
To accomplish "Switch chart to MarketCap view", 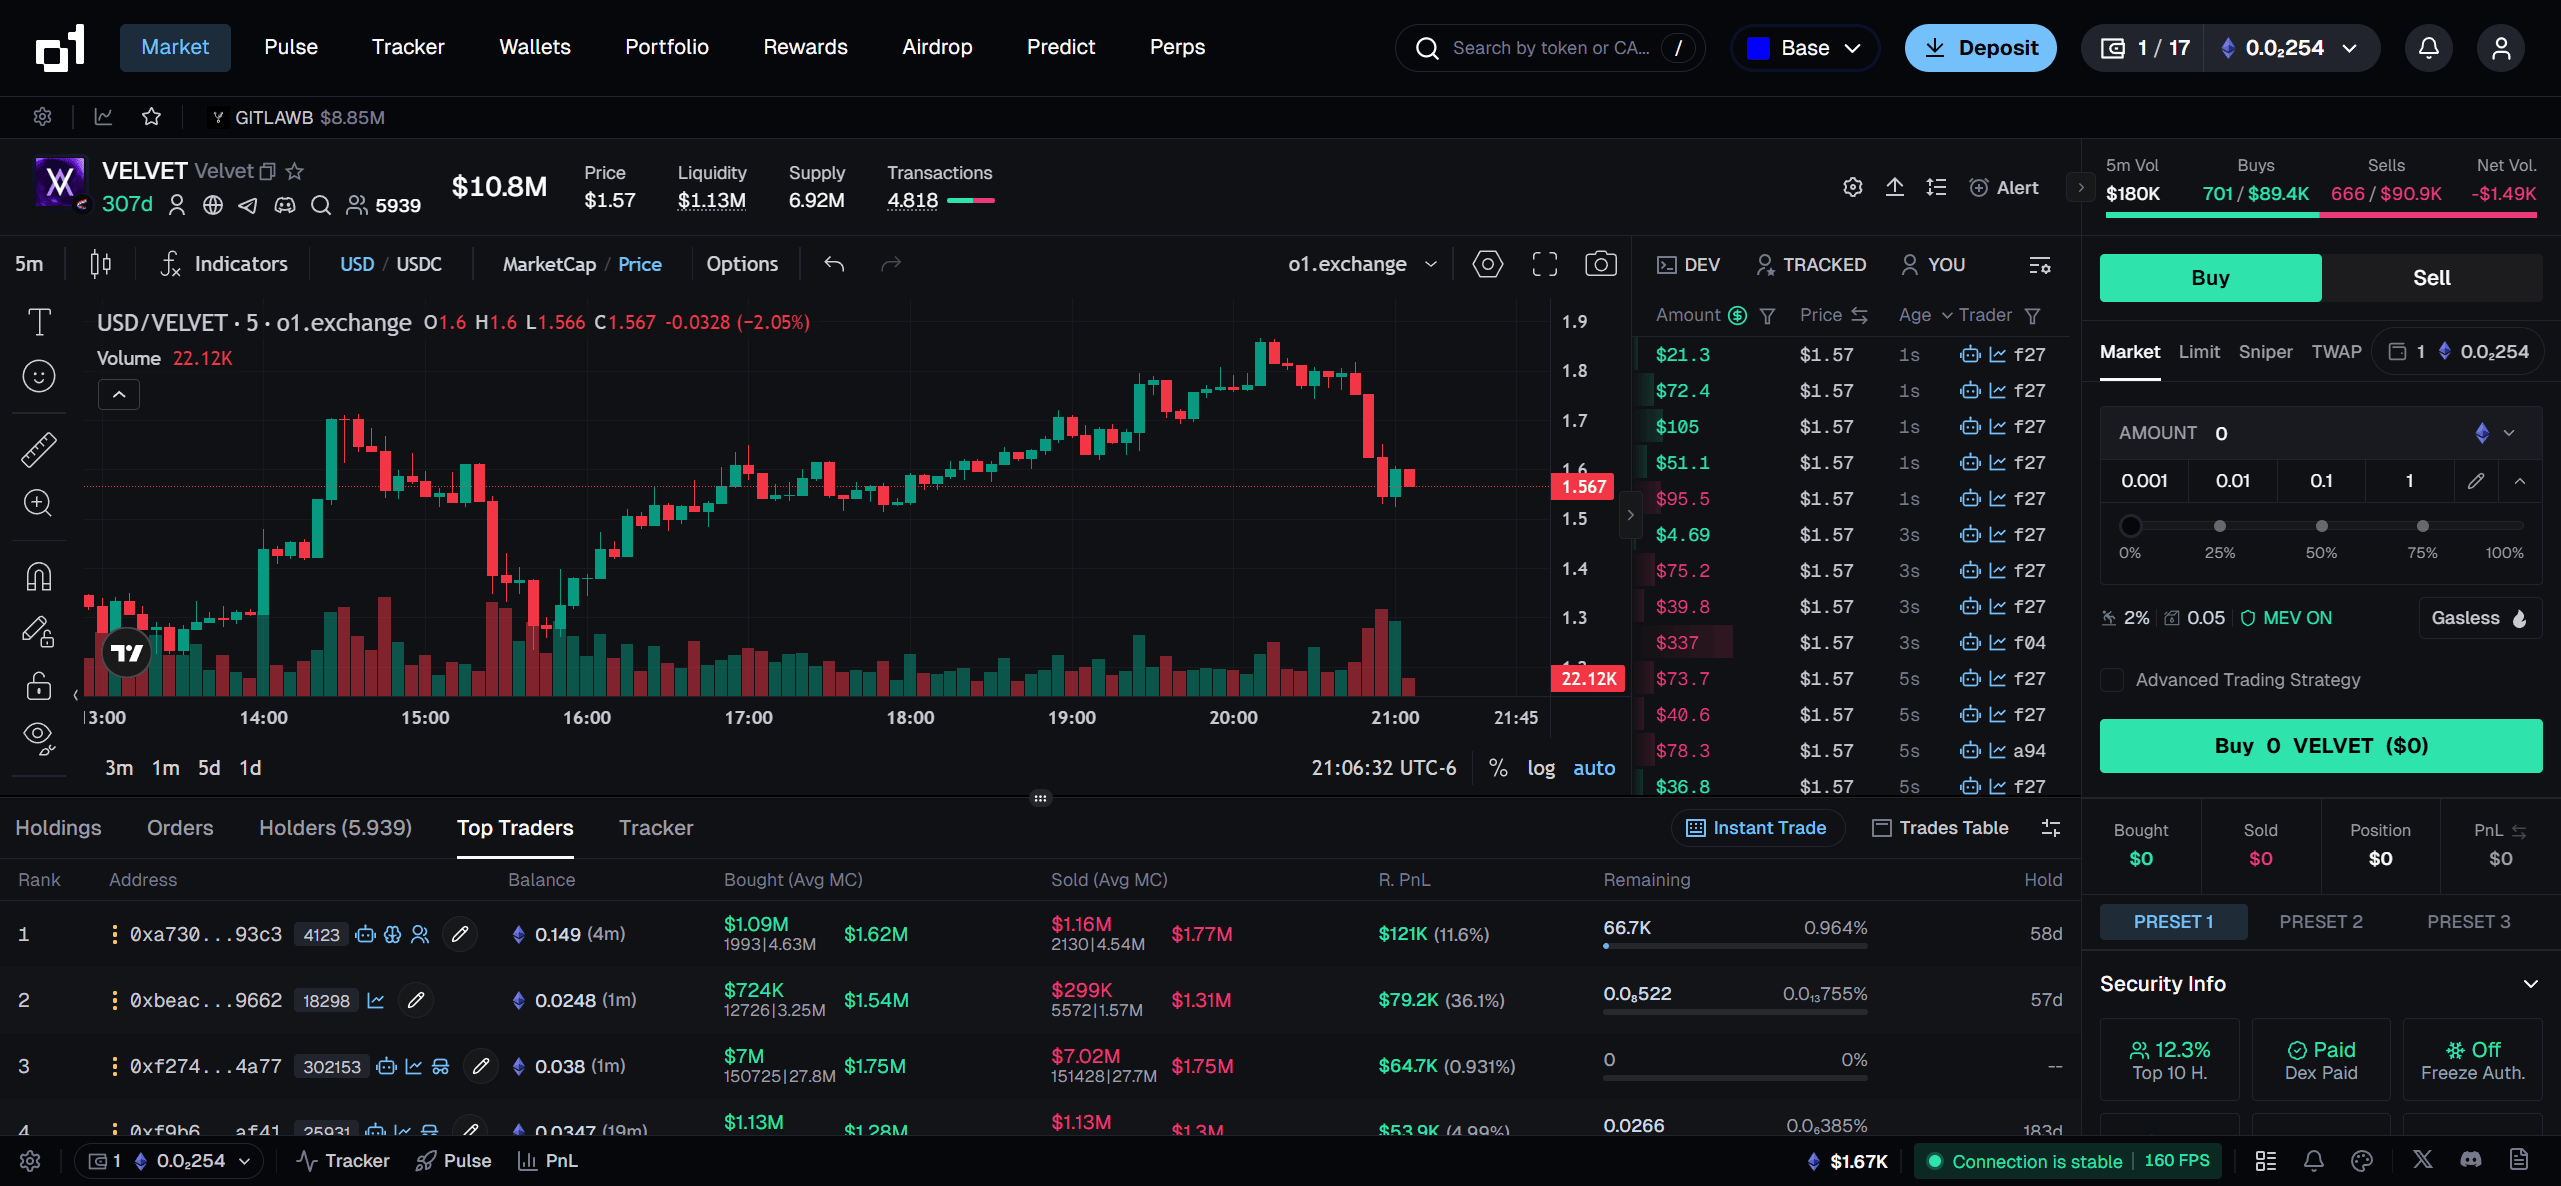I will click(x=549, y=264).
